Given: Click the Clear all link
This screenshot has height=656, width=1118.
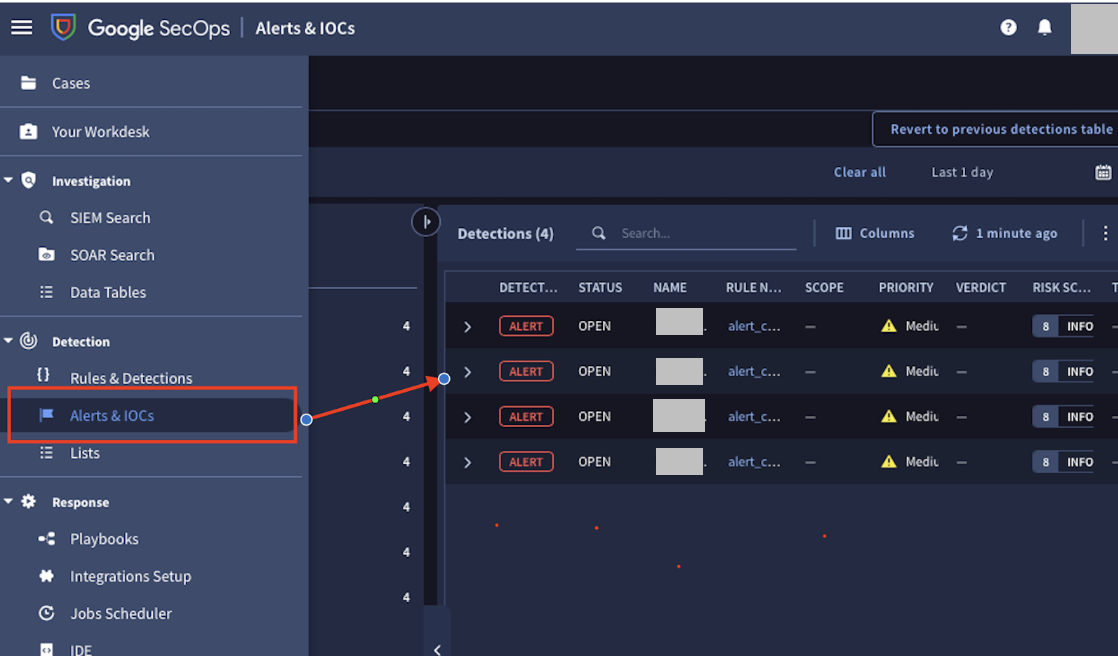Looking at the screenshot, I should tap(859, 172).
